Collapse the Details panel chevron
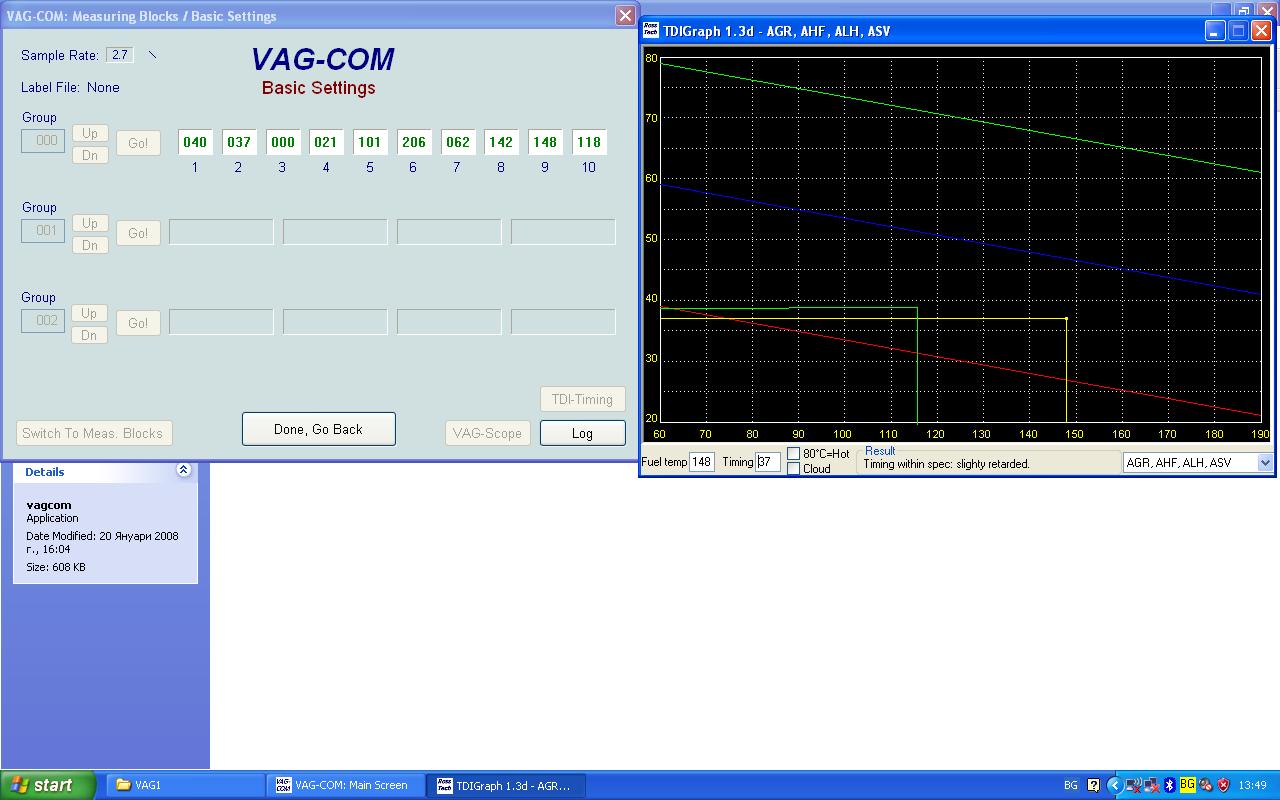This screenshot has height=800, width=1280. tap(183, 470)
